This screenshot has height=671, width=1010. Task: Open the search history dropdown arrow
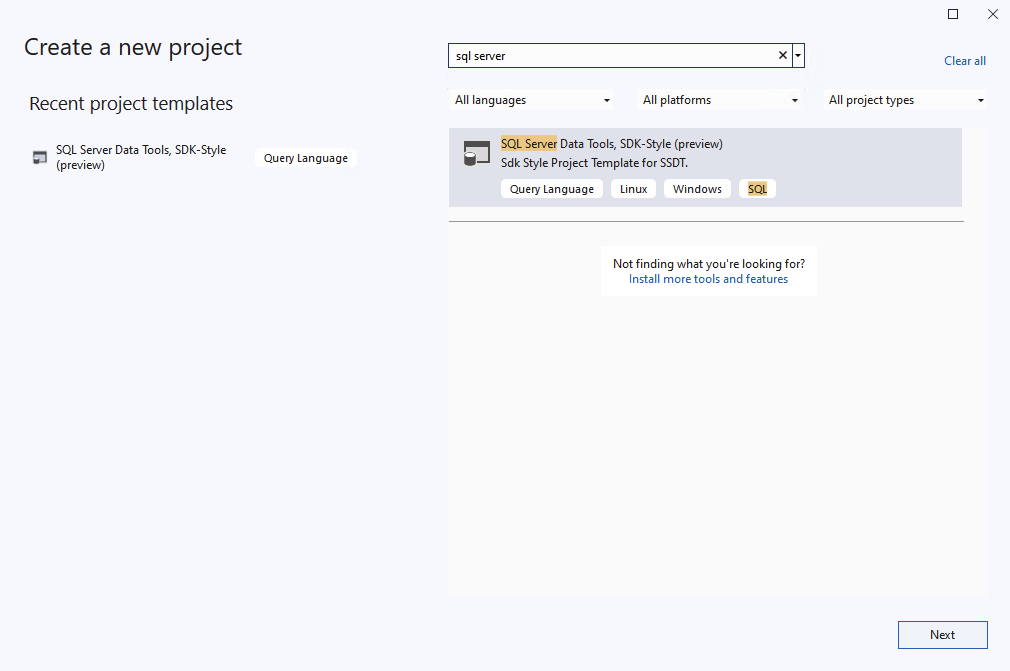point(797,55)
